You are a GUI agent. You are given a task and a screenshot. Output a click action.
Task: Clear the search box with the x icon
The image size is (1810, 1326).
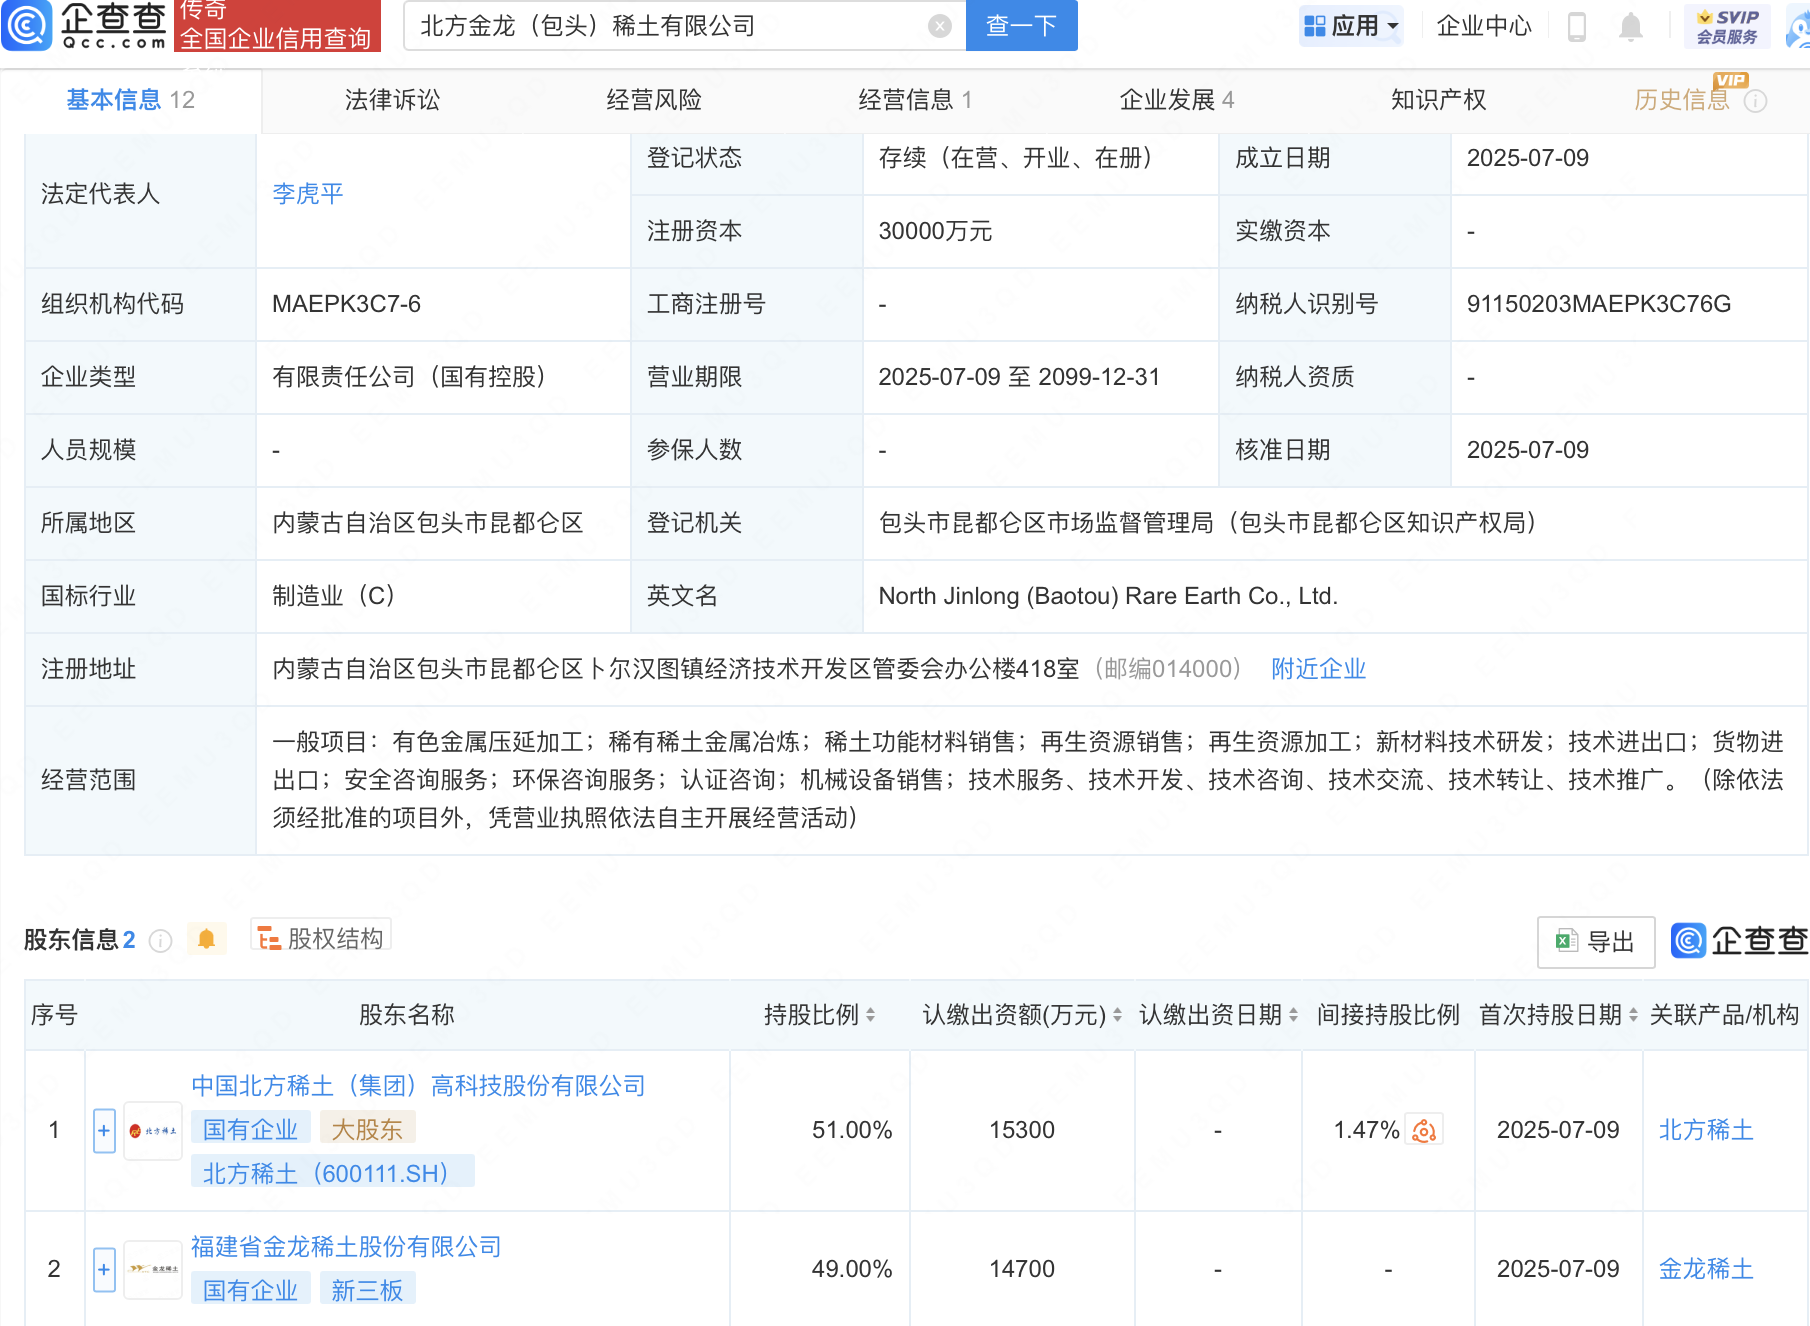pyautogui.click(x=939, y=26)
